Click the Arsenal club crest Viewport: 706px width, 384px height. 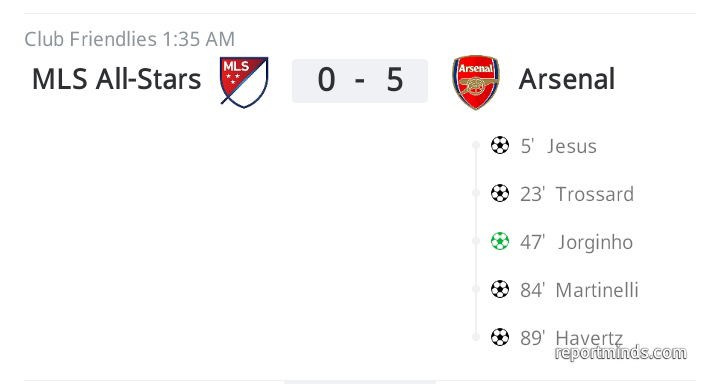pyautogui.click(x=476, y=82)
